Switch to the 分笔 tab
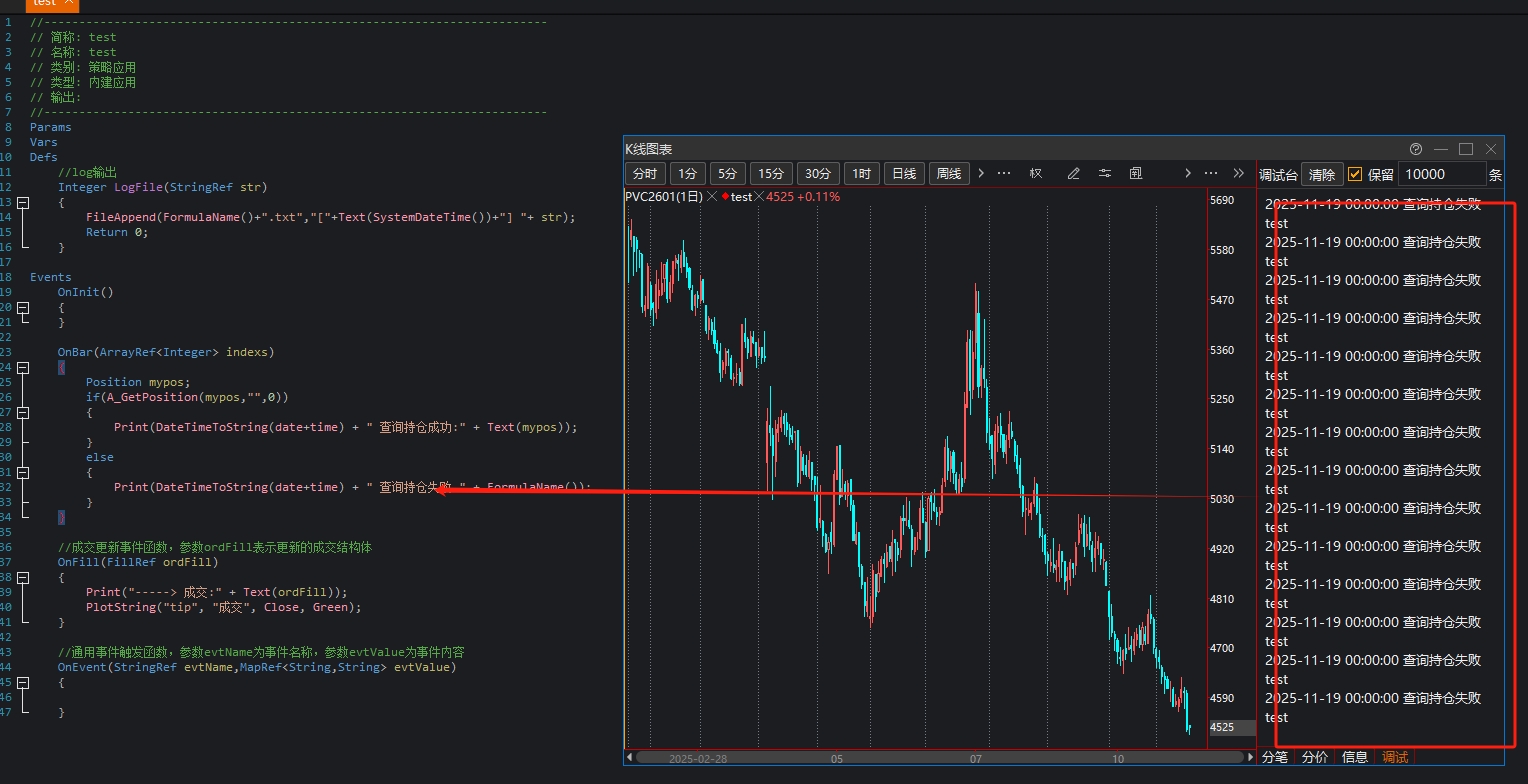Image resolution: width=1528 pixels, height=784 pixels. 1275,757
